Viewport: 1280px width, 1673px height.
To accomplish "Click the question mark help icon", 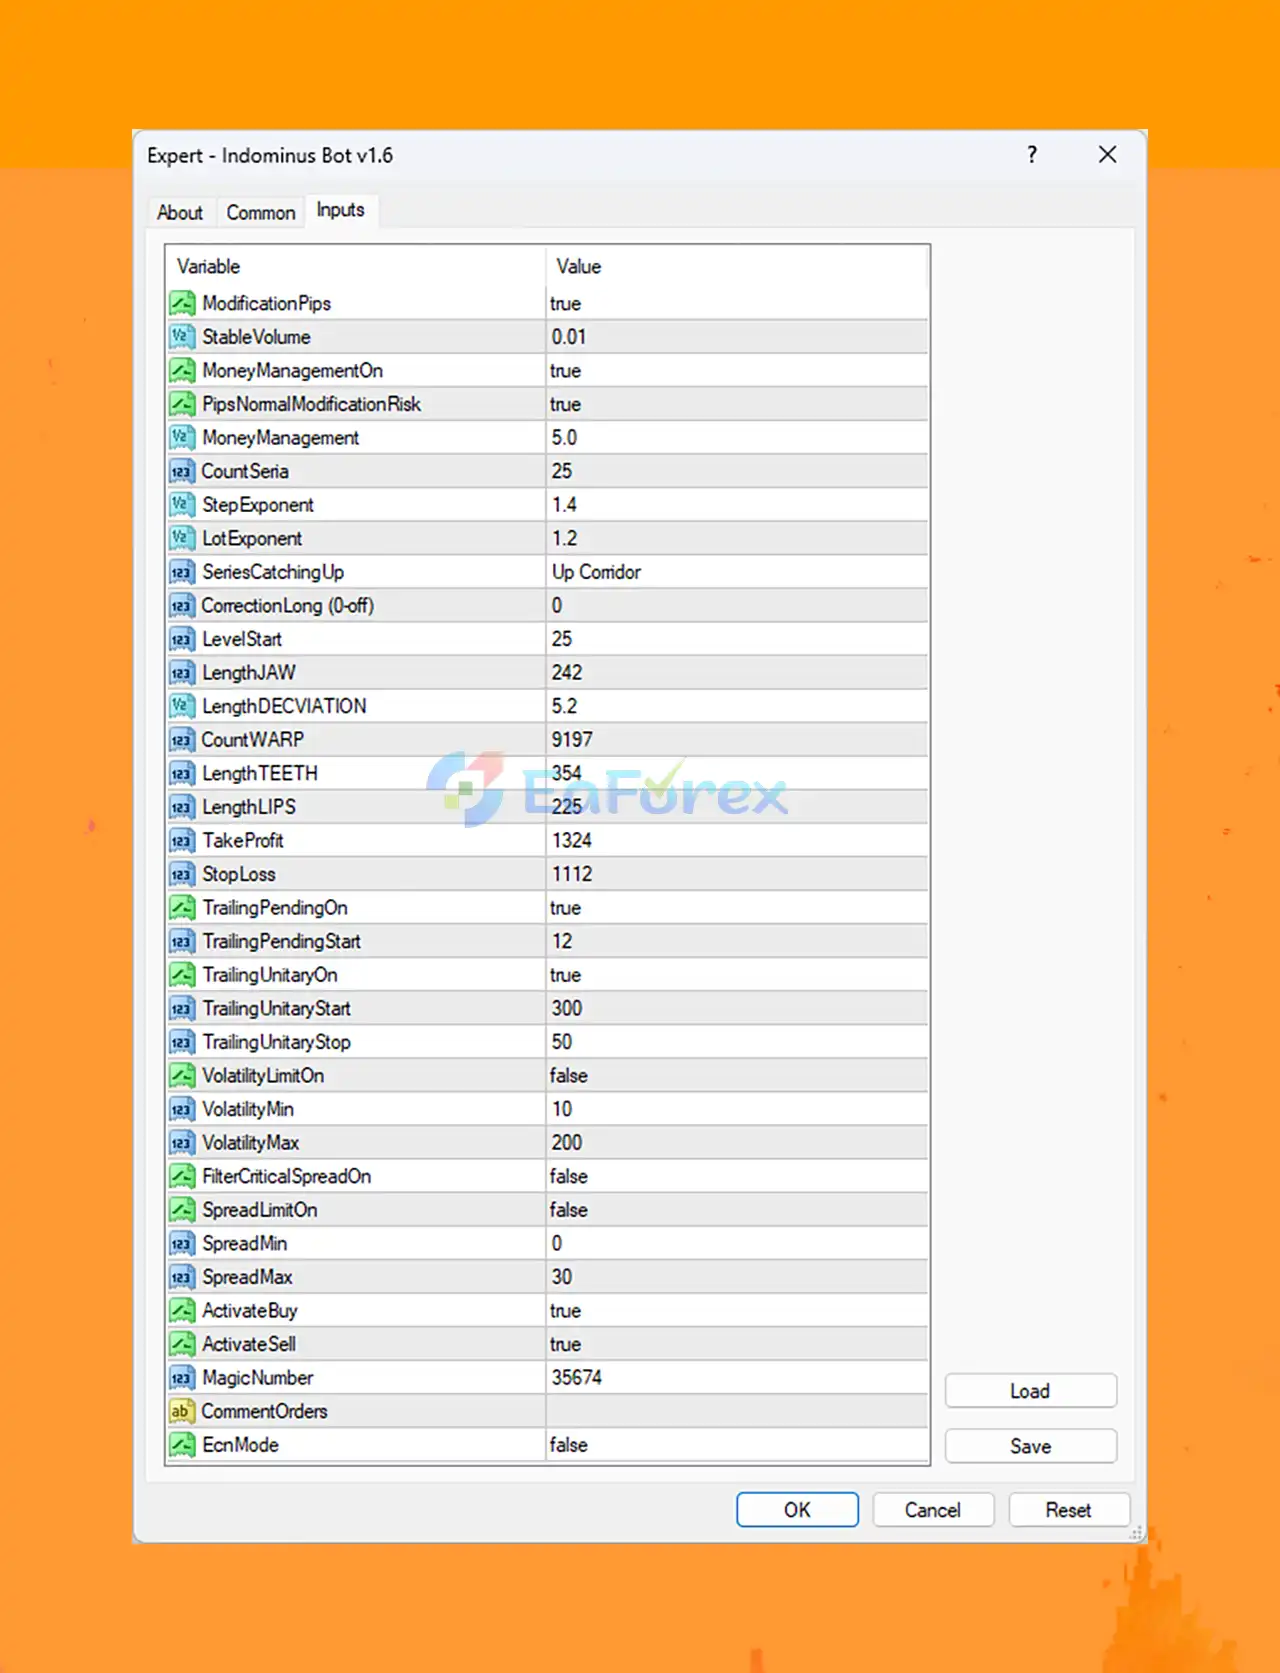I will (x=1032, y=154).
